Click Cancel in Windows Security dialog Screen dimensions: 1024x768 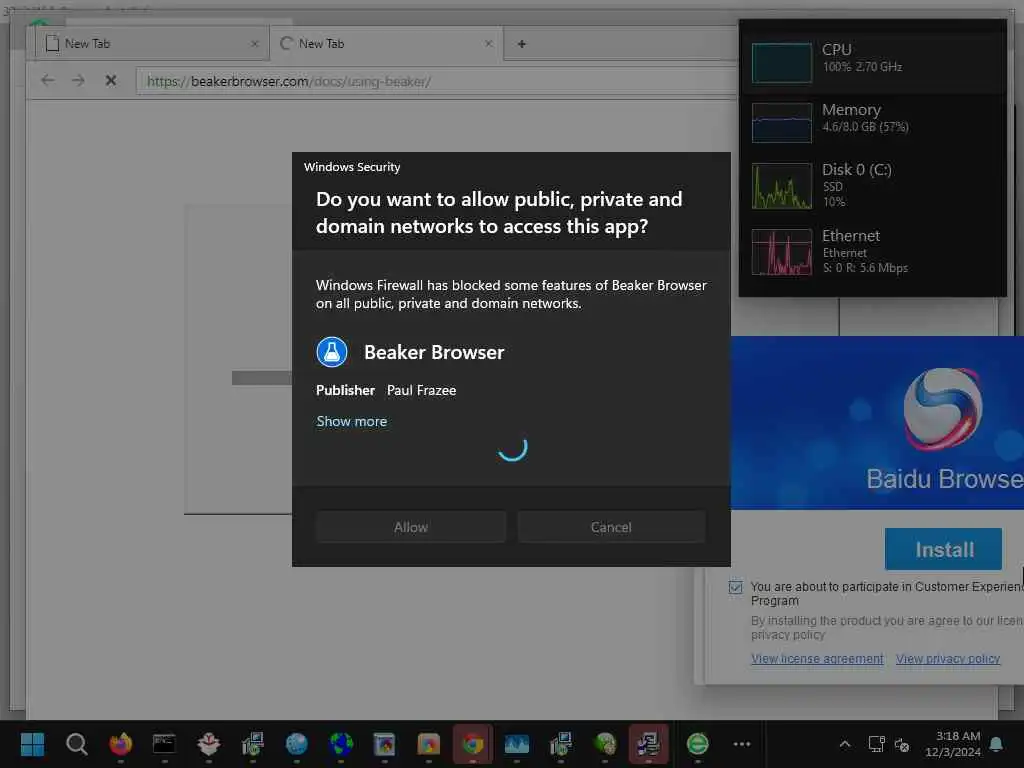tap(611, 527)
